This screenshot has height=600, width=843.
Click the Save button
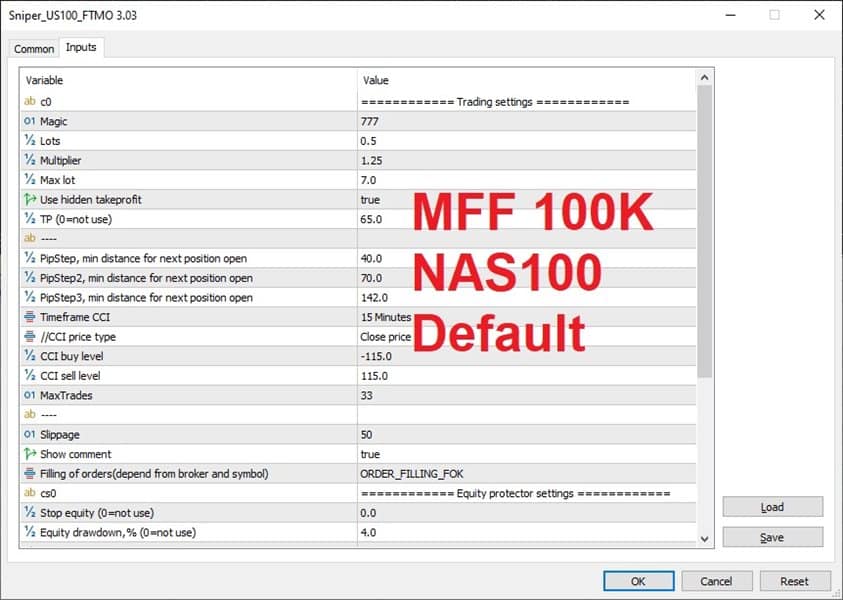(x=773, y=537)
